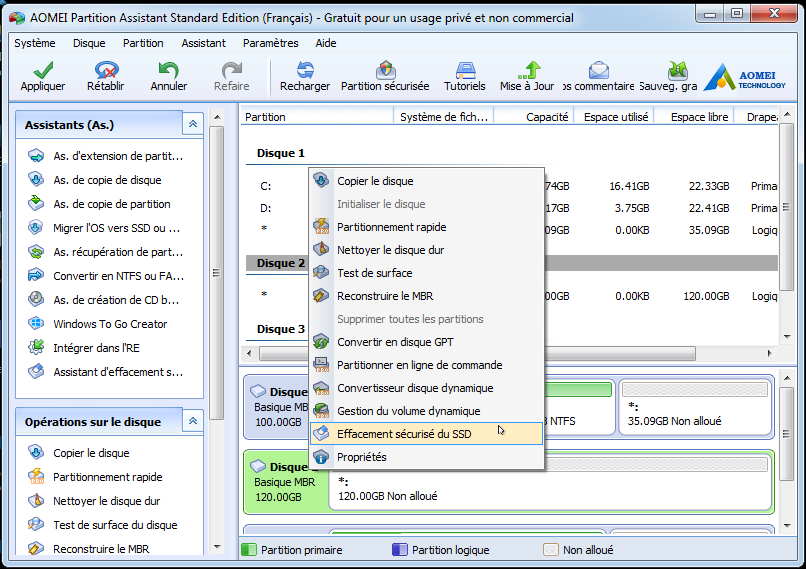Click the commentaire envelope toolbar icon
Image resolution: width=806 pixels, height=569 pixels.
click(599, 76)
